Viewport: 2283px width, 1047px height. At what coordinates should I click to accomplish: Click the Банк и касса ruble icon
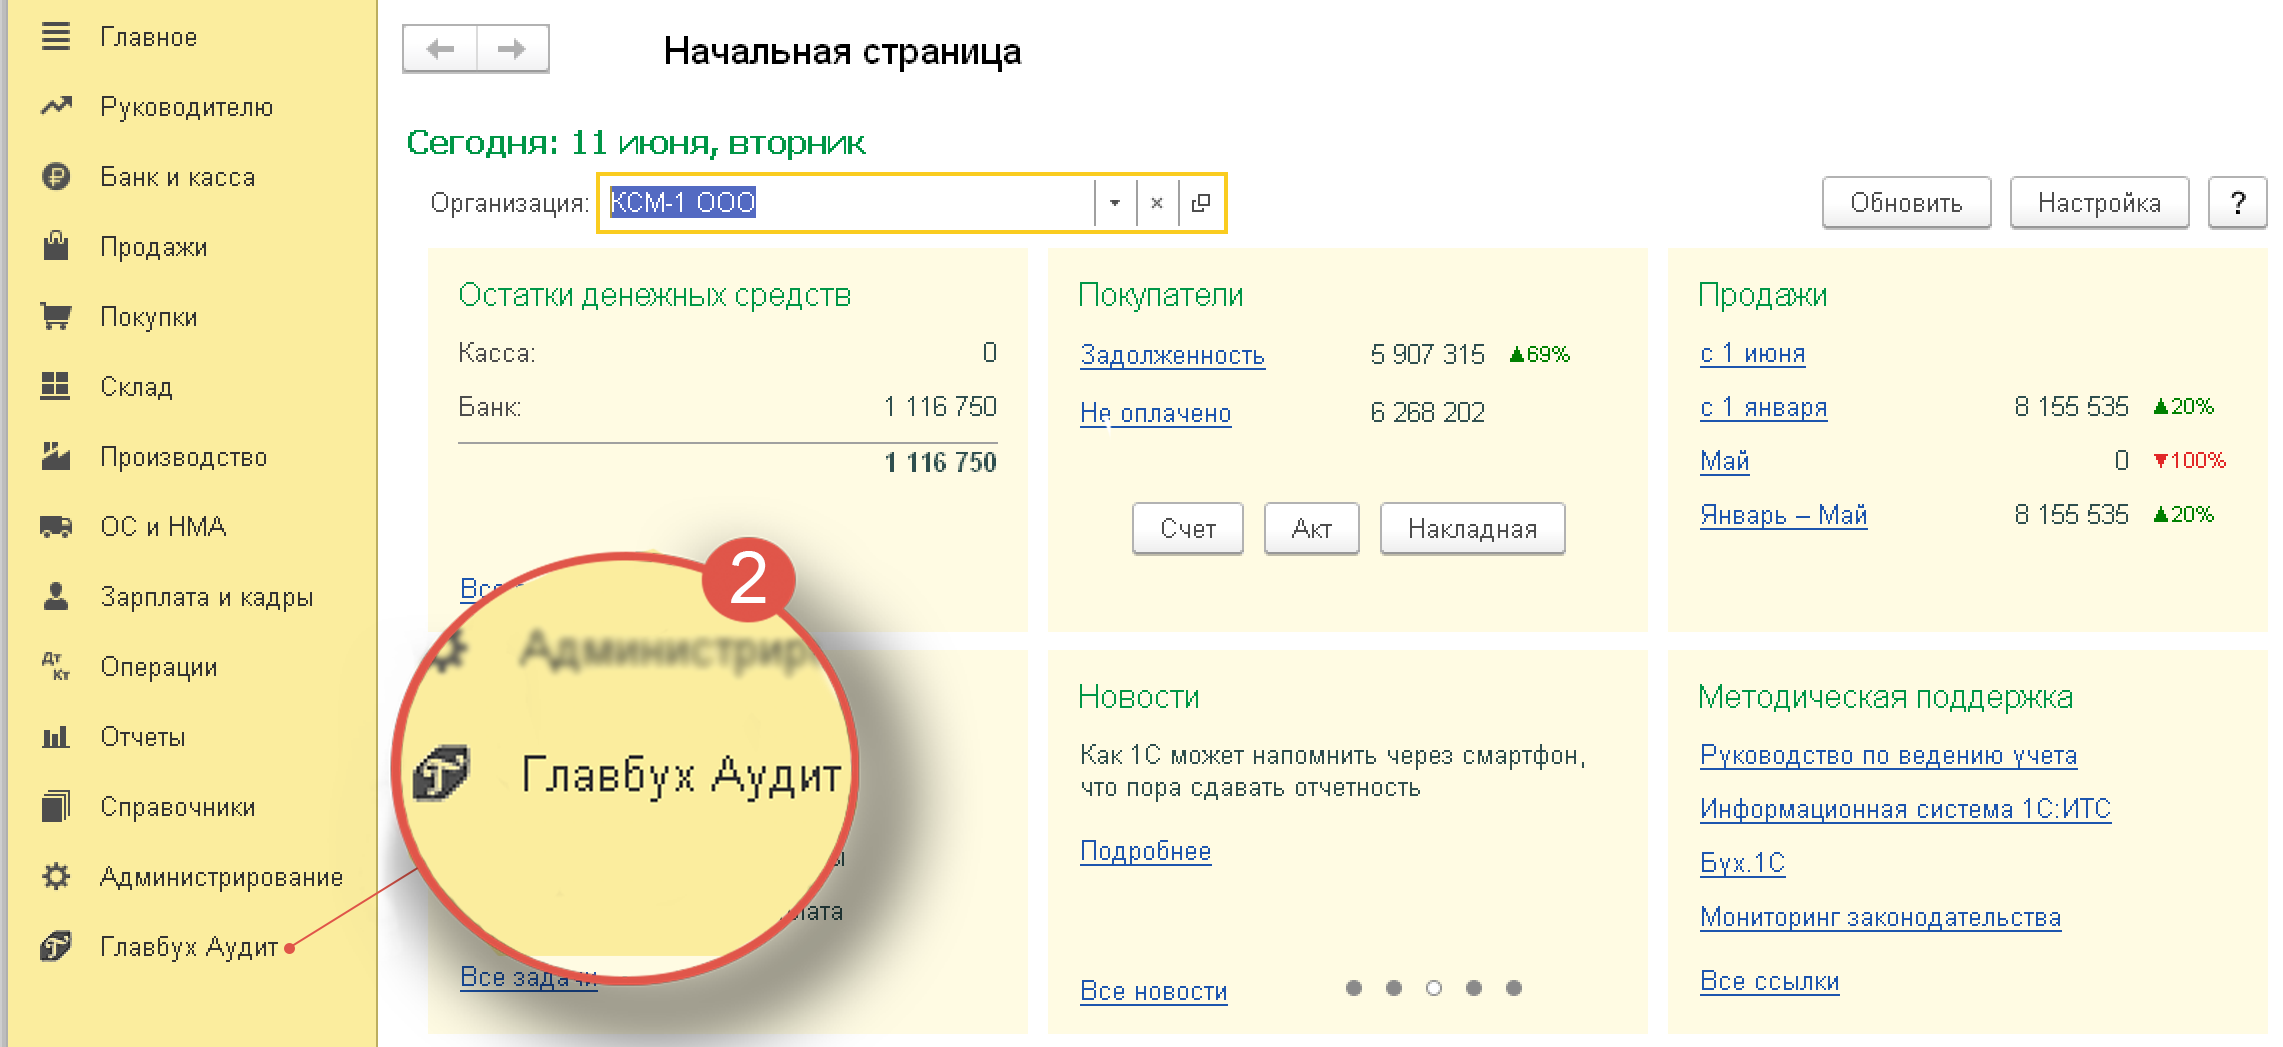56,177
